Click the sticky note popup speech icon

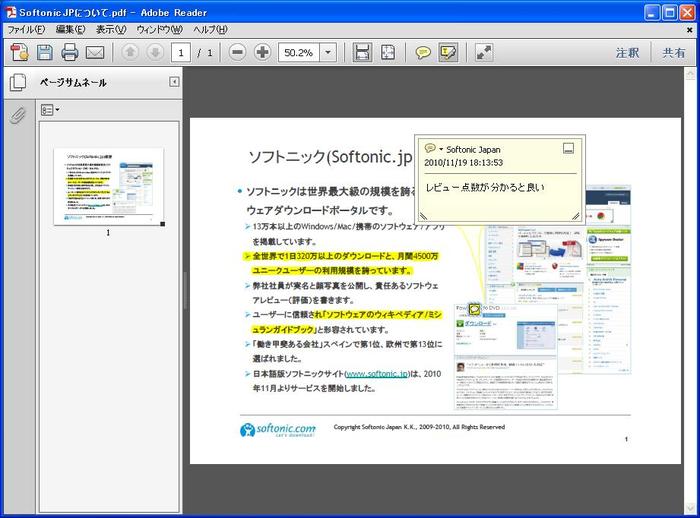coord(430,148)
